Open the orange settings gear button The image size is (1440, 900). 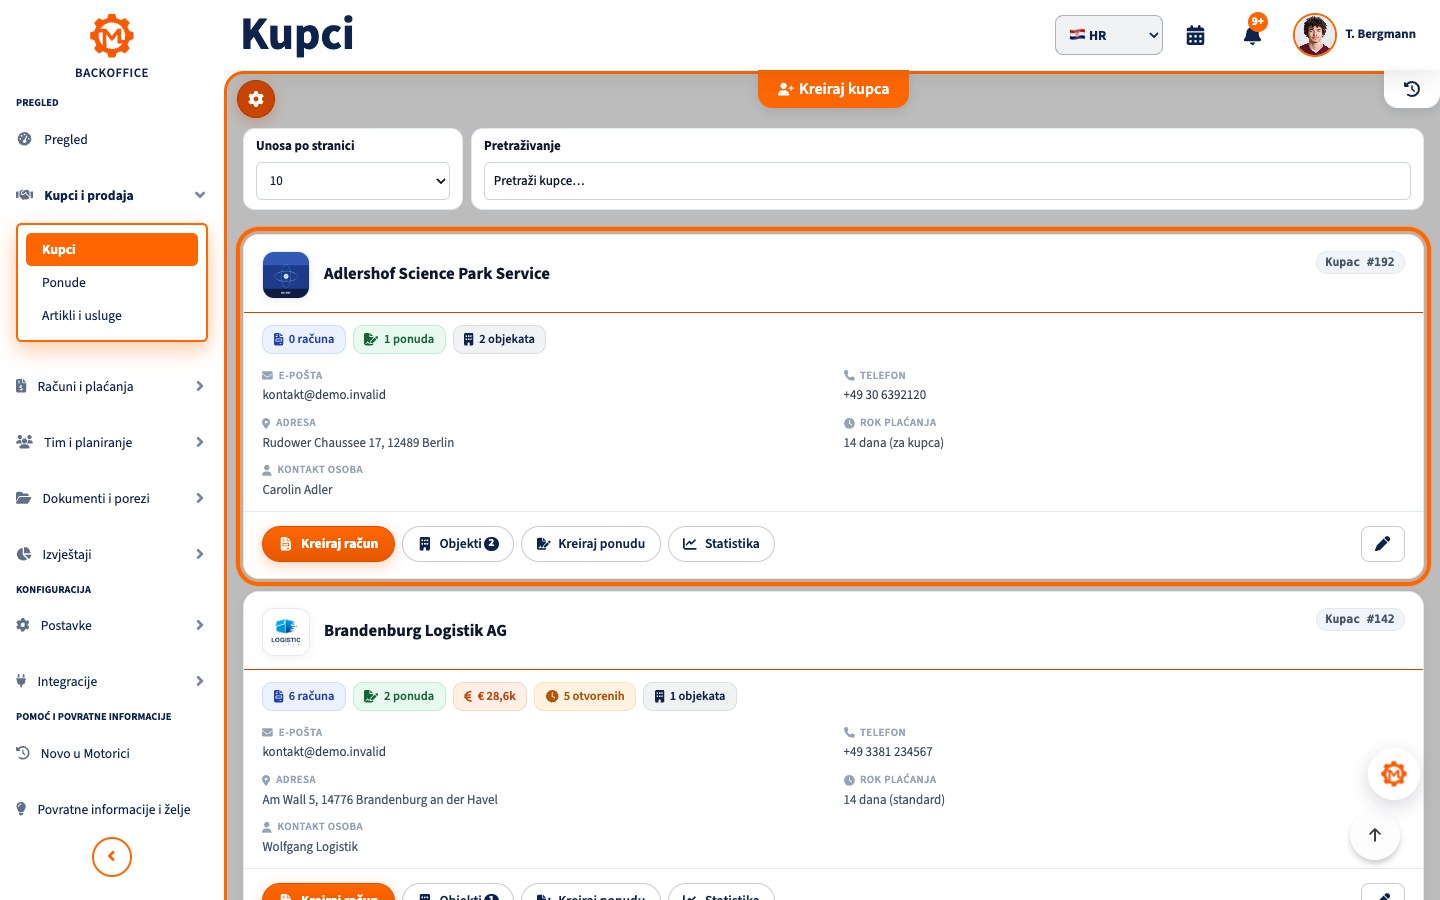[256, 99]
